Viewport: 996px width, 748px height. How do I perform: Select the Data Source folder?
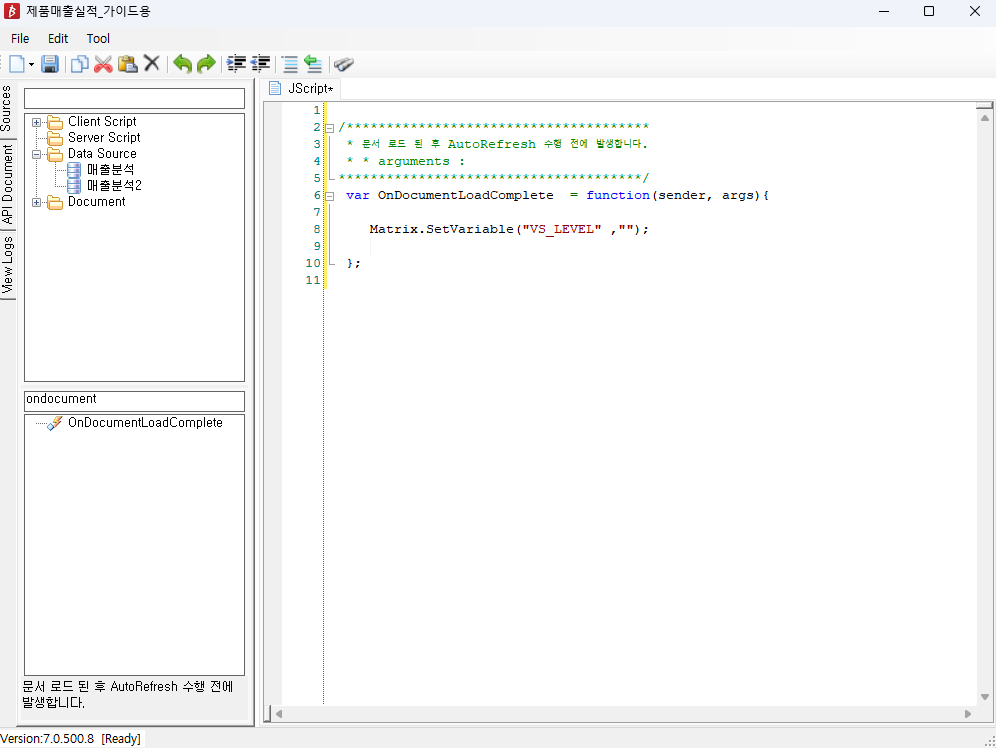[102, 154]
